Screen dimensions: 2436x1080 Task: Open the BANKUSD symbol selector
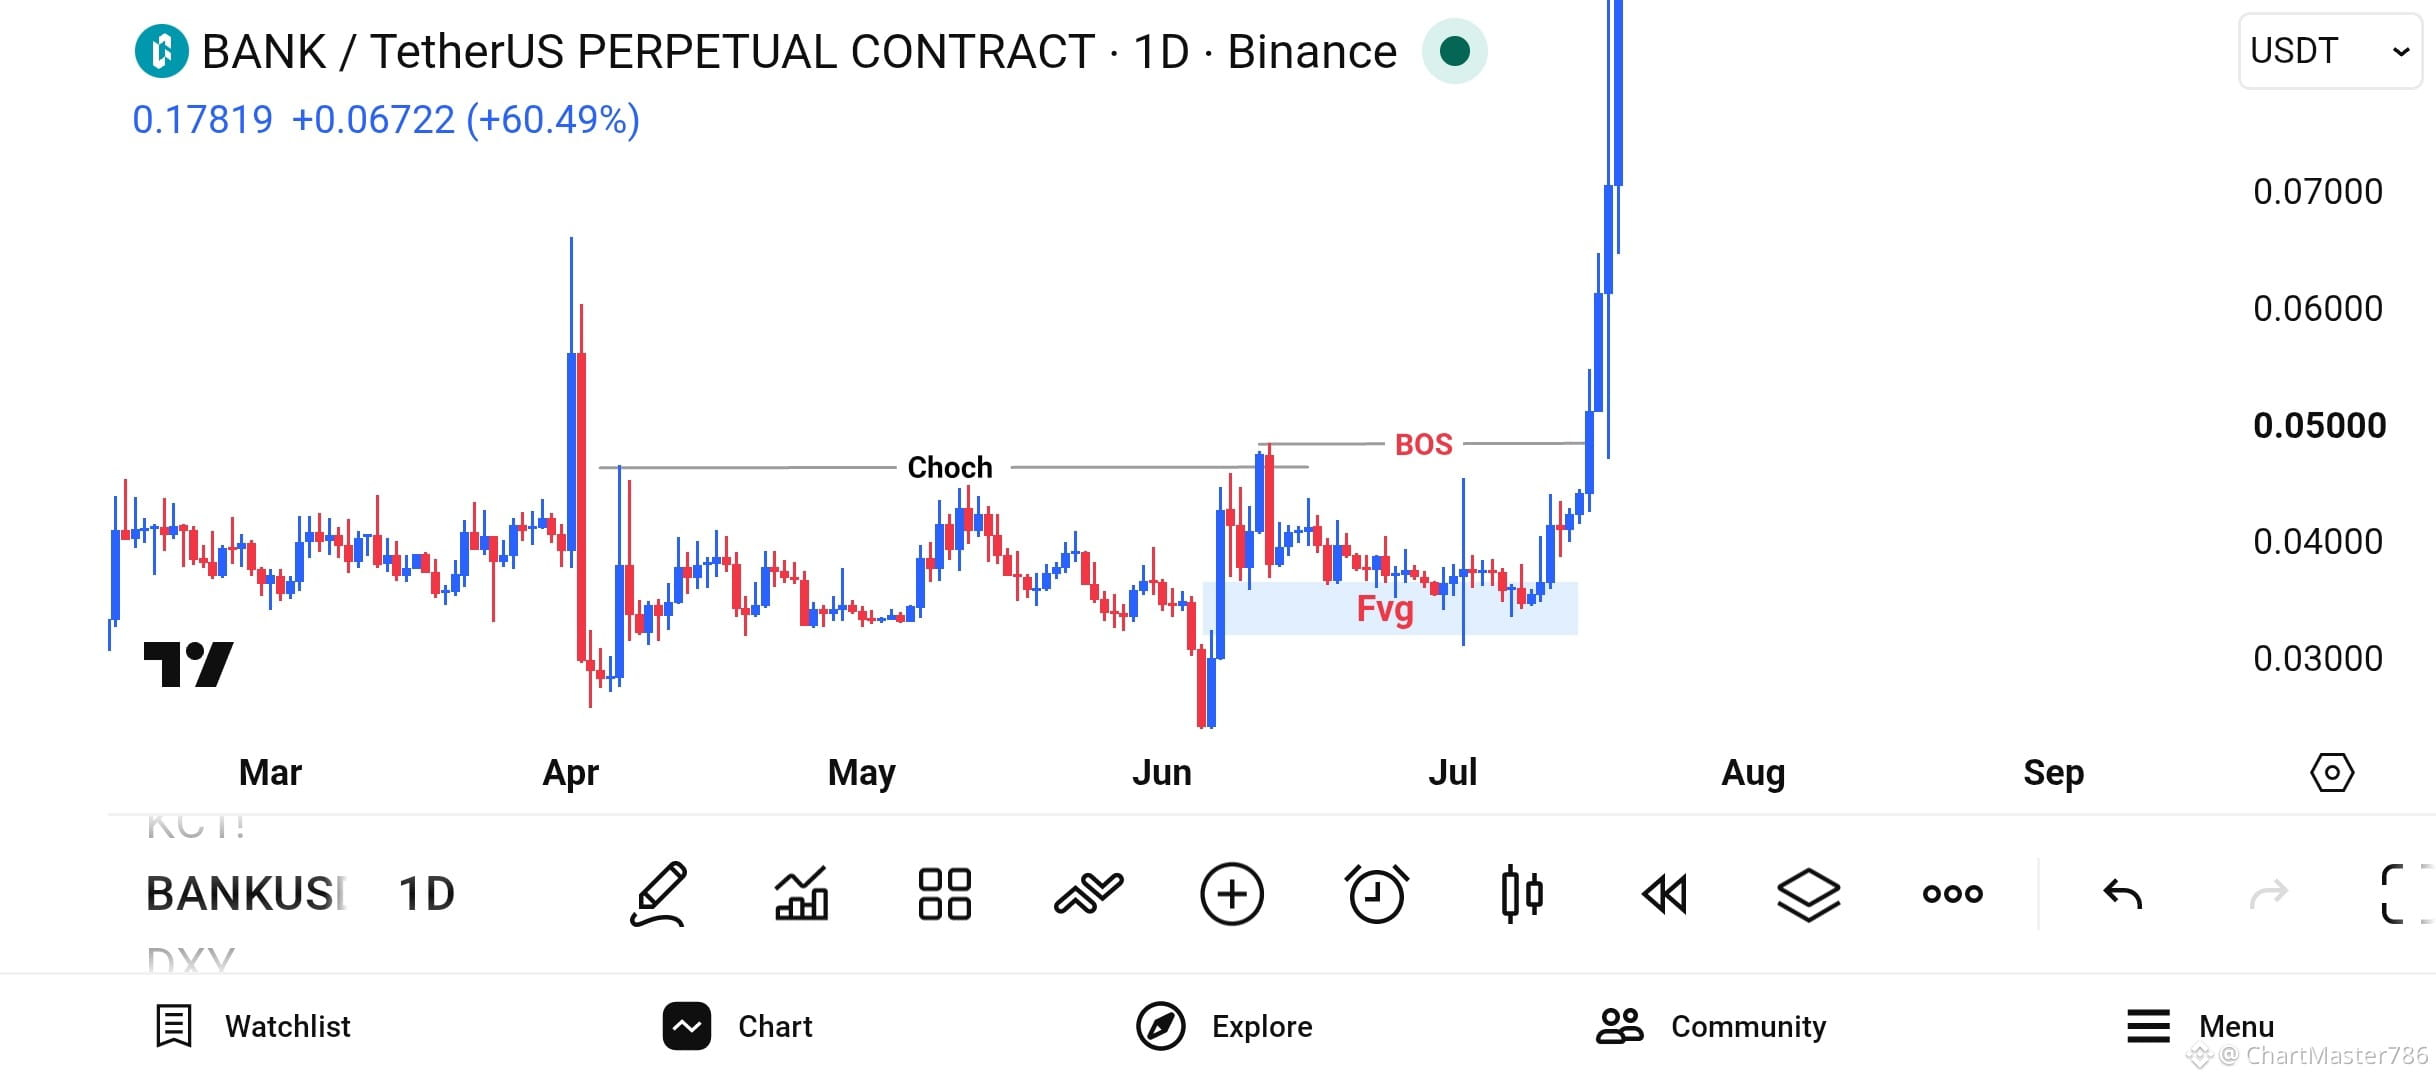246,893
